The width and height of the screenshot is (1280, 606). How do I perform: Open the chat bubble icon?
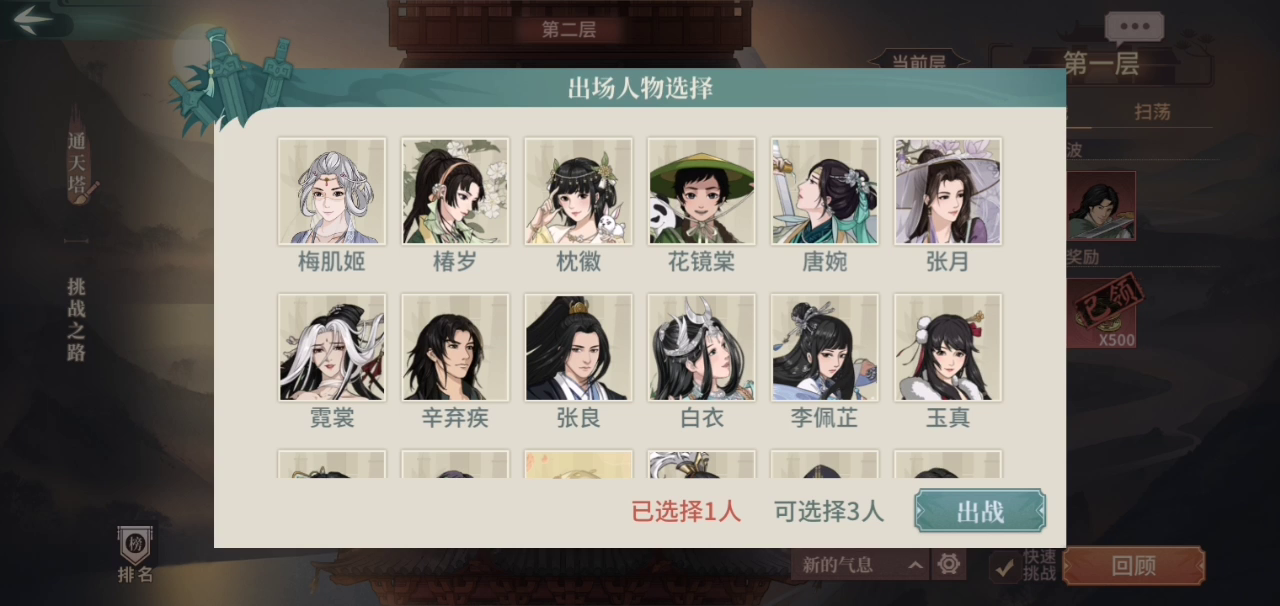tap(1134, 28)
